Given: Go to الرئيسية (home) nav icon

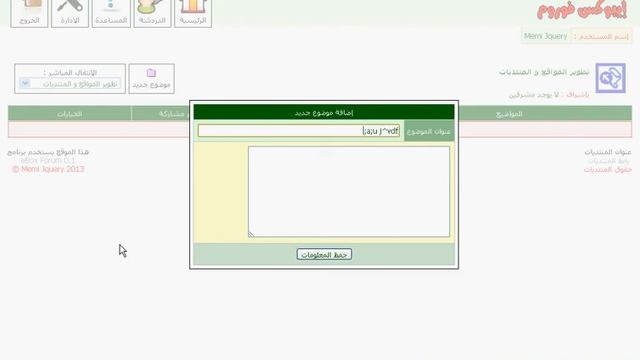Looking at the screenshot, I should pos(193,13).
